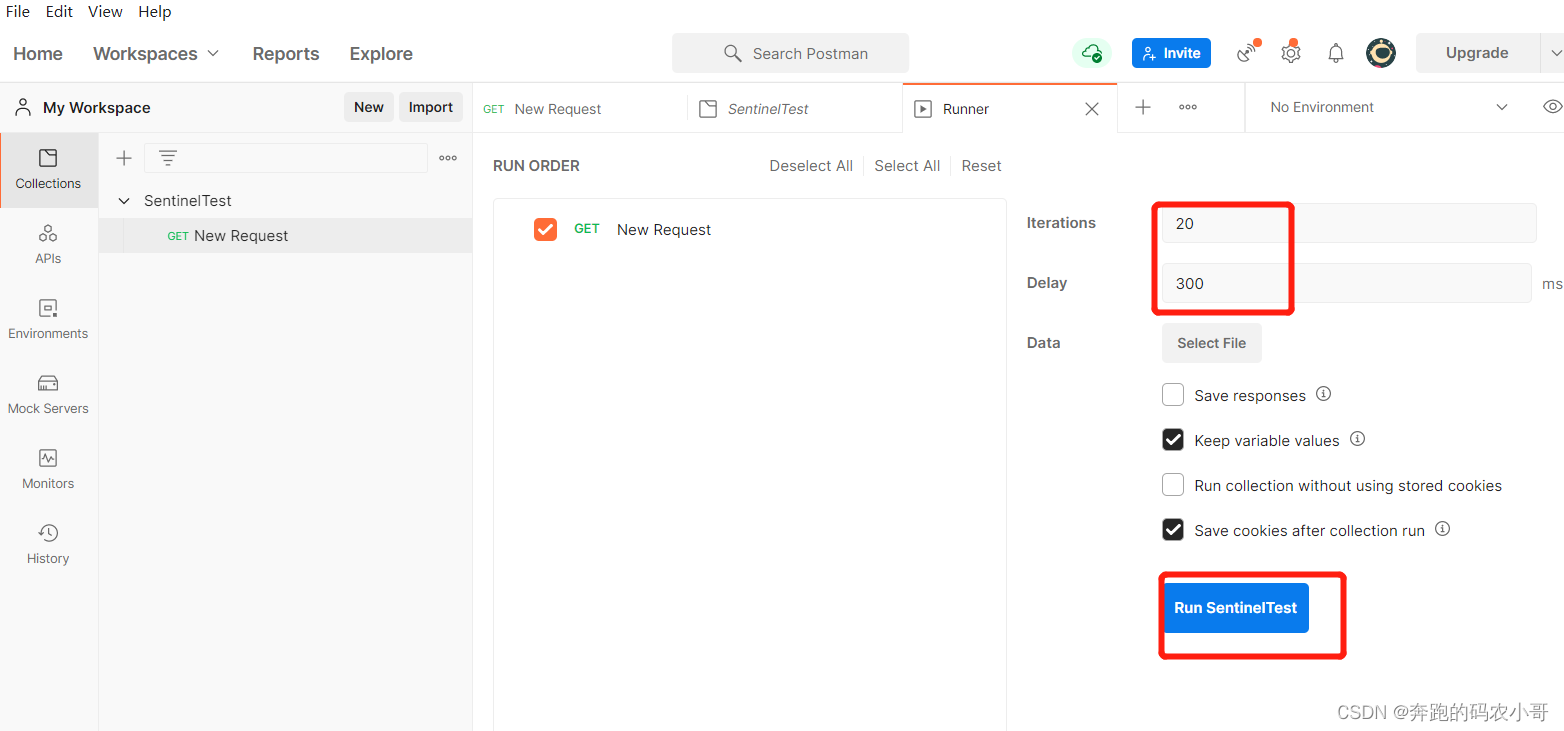The height and width of the screenshot is (731, 1564).
Task: Click the Iterations input field
Action: point(1349,223)
